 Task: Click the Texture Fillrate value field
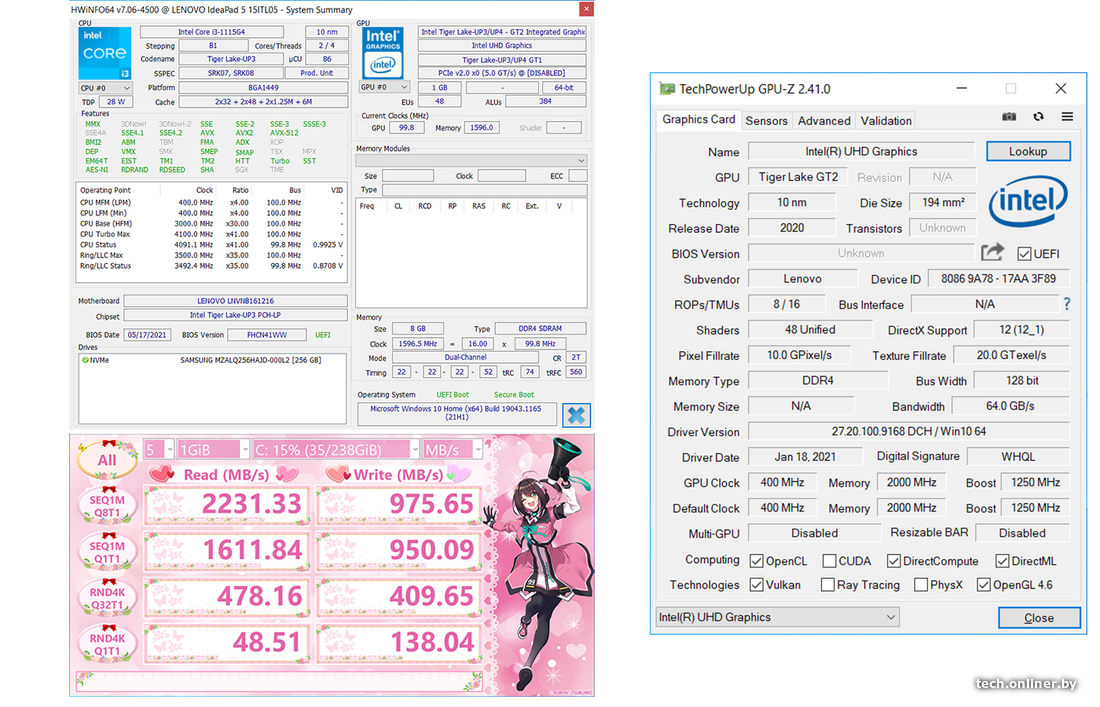(x=1009, y=355)
